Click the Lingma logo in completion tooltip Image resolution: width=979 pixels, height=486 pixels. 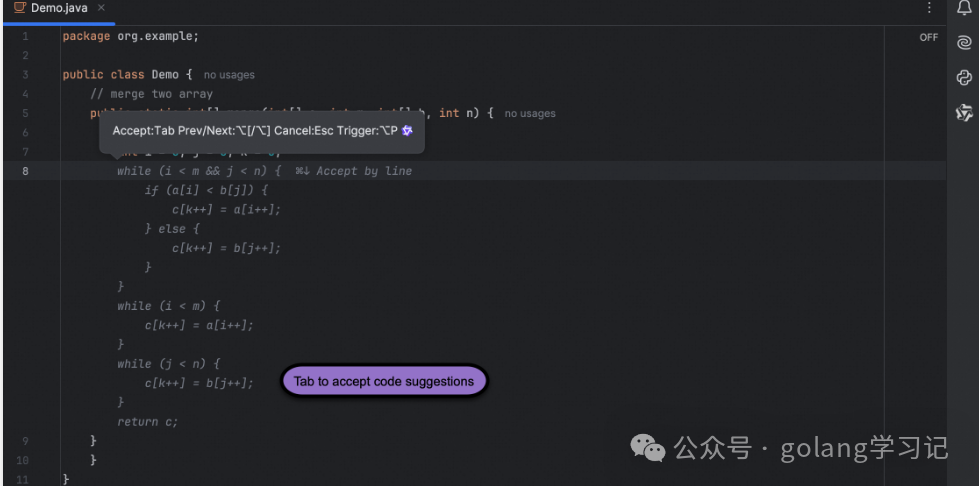click(407, 131)
